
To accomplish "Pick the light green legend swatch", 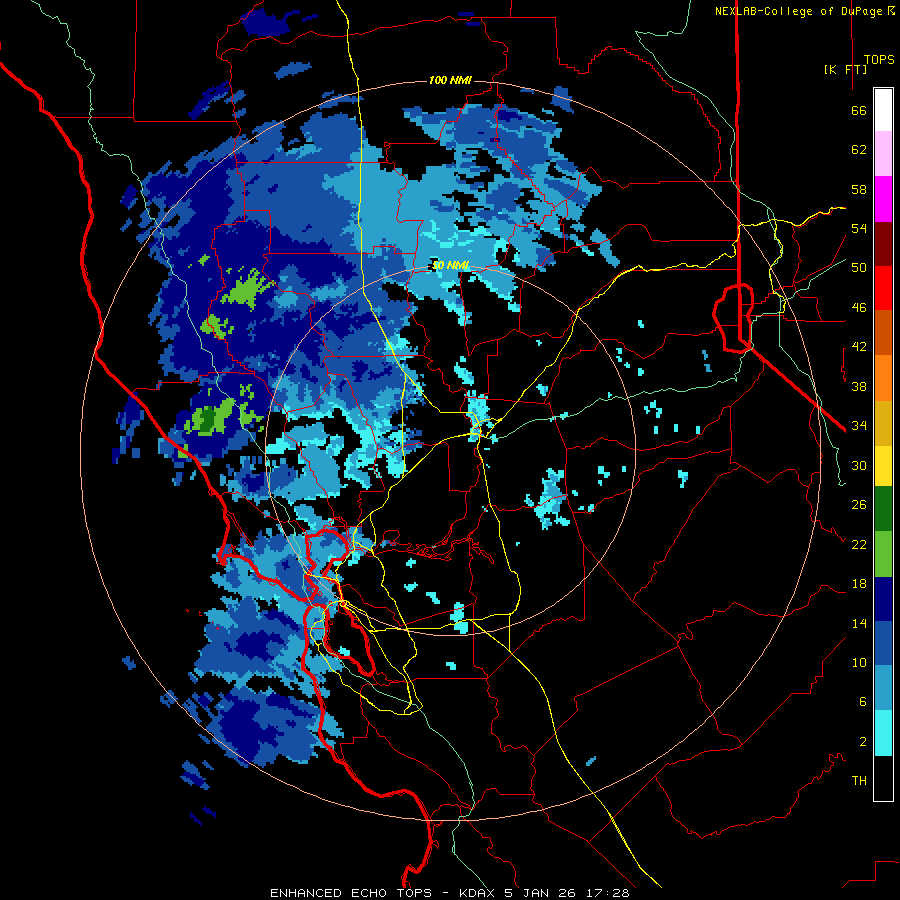I will pos(883,554).
